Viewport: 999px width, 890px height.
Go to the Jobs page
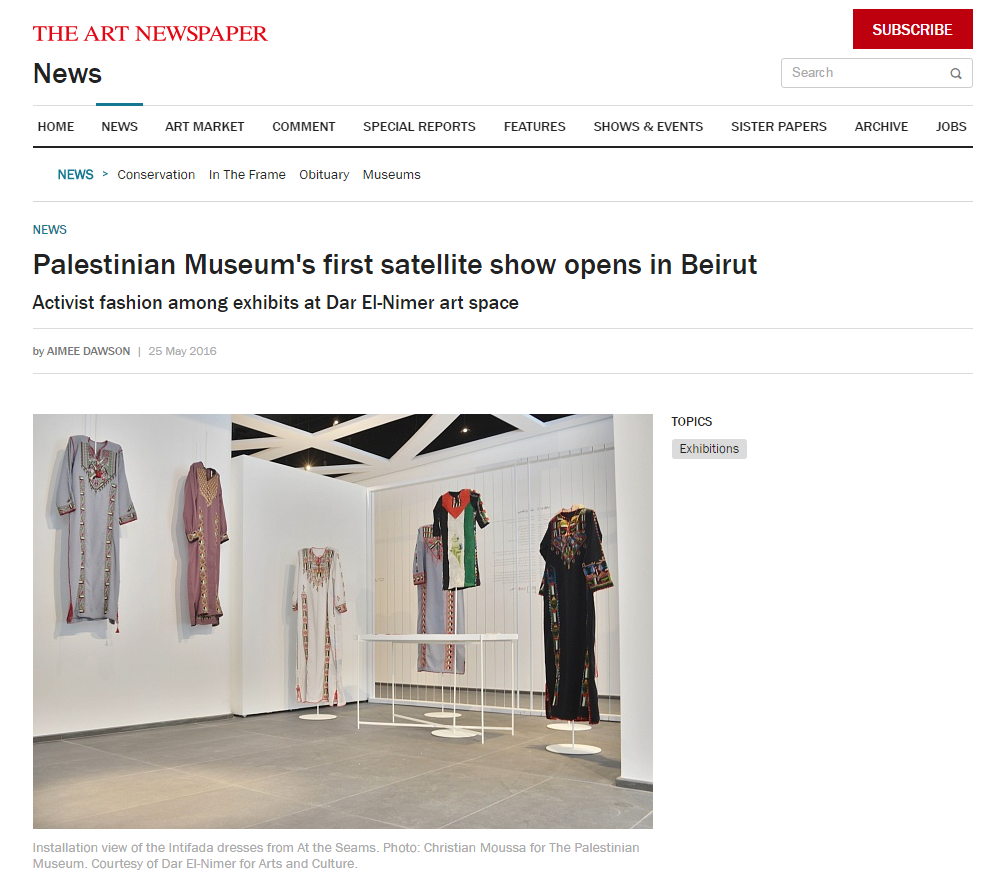(x=951, y=127)
